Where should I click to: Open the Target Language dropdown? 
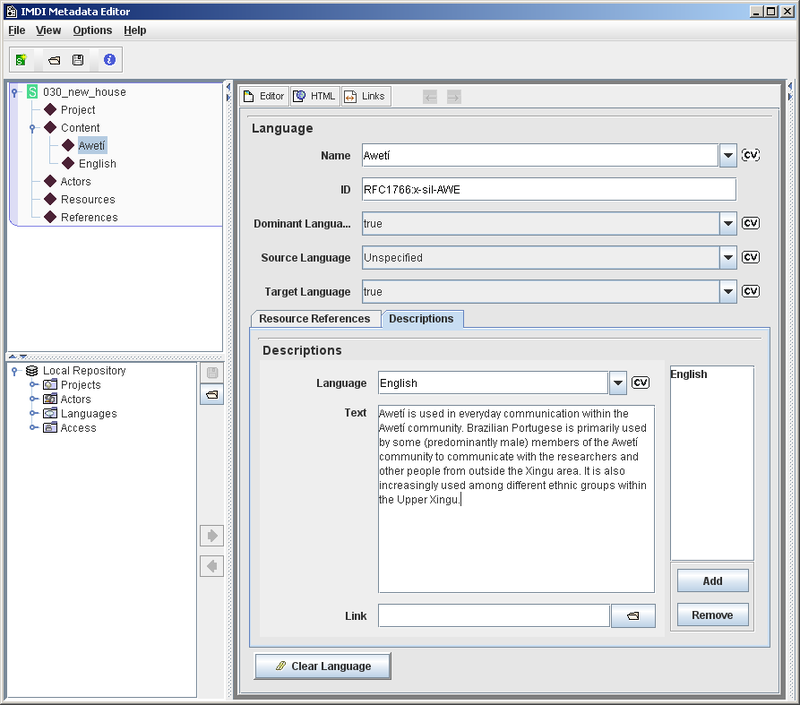point(728,291)
